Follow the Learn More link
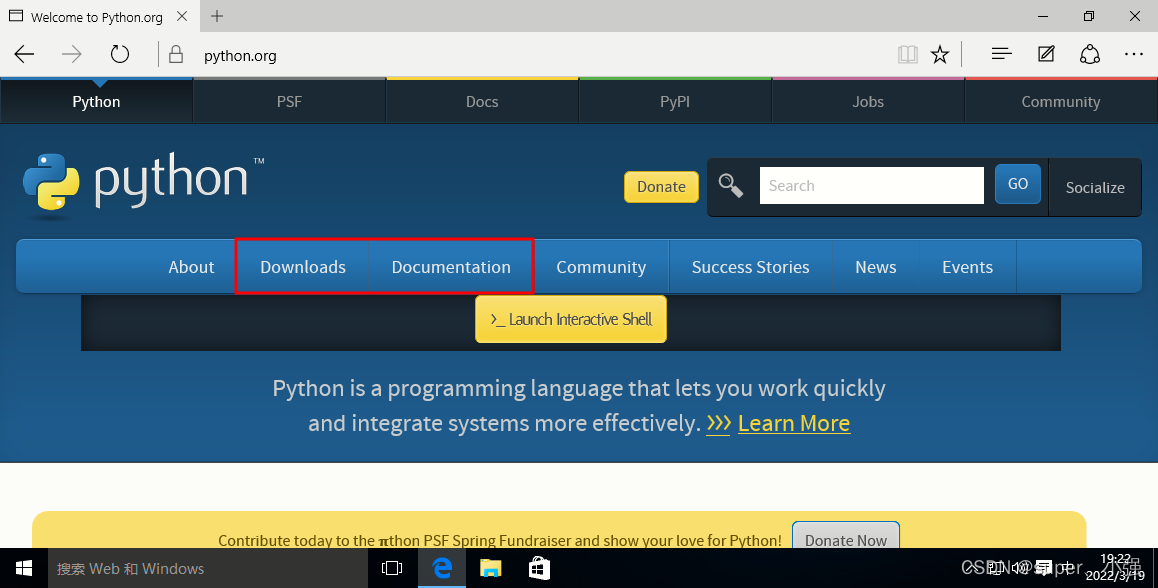 click(x=794, y=423)
